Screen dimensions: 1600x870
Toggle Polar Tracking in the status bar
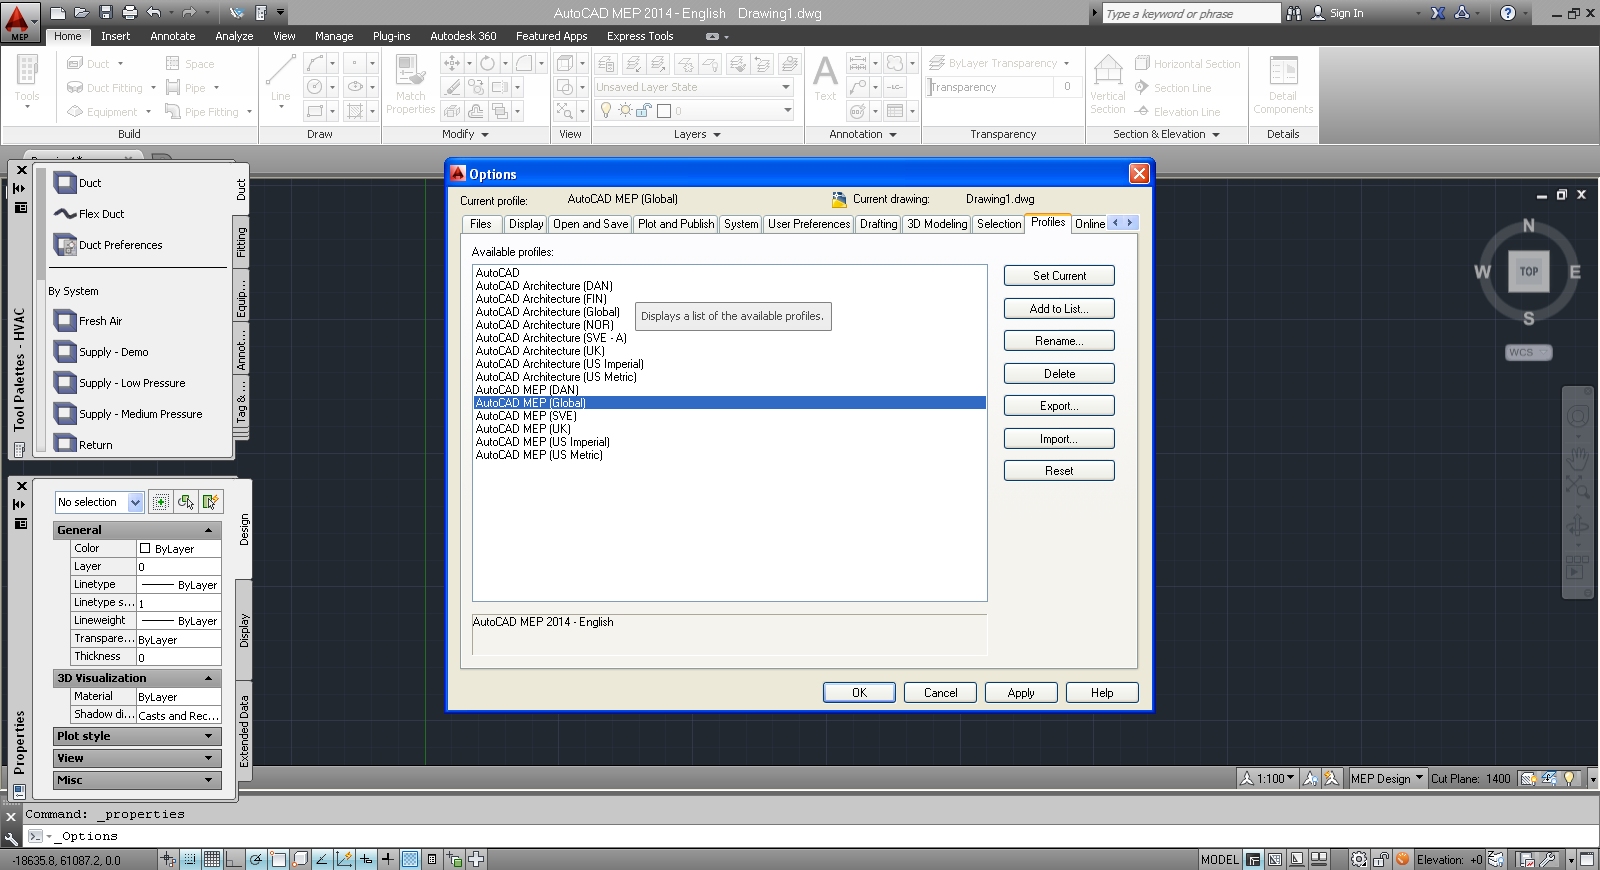[256, 859]
